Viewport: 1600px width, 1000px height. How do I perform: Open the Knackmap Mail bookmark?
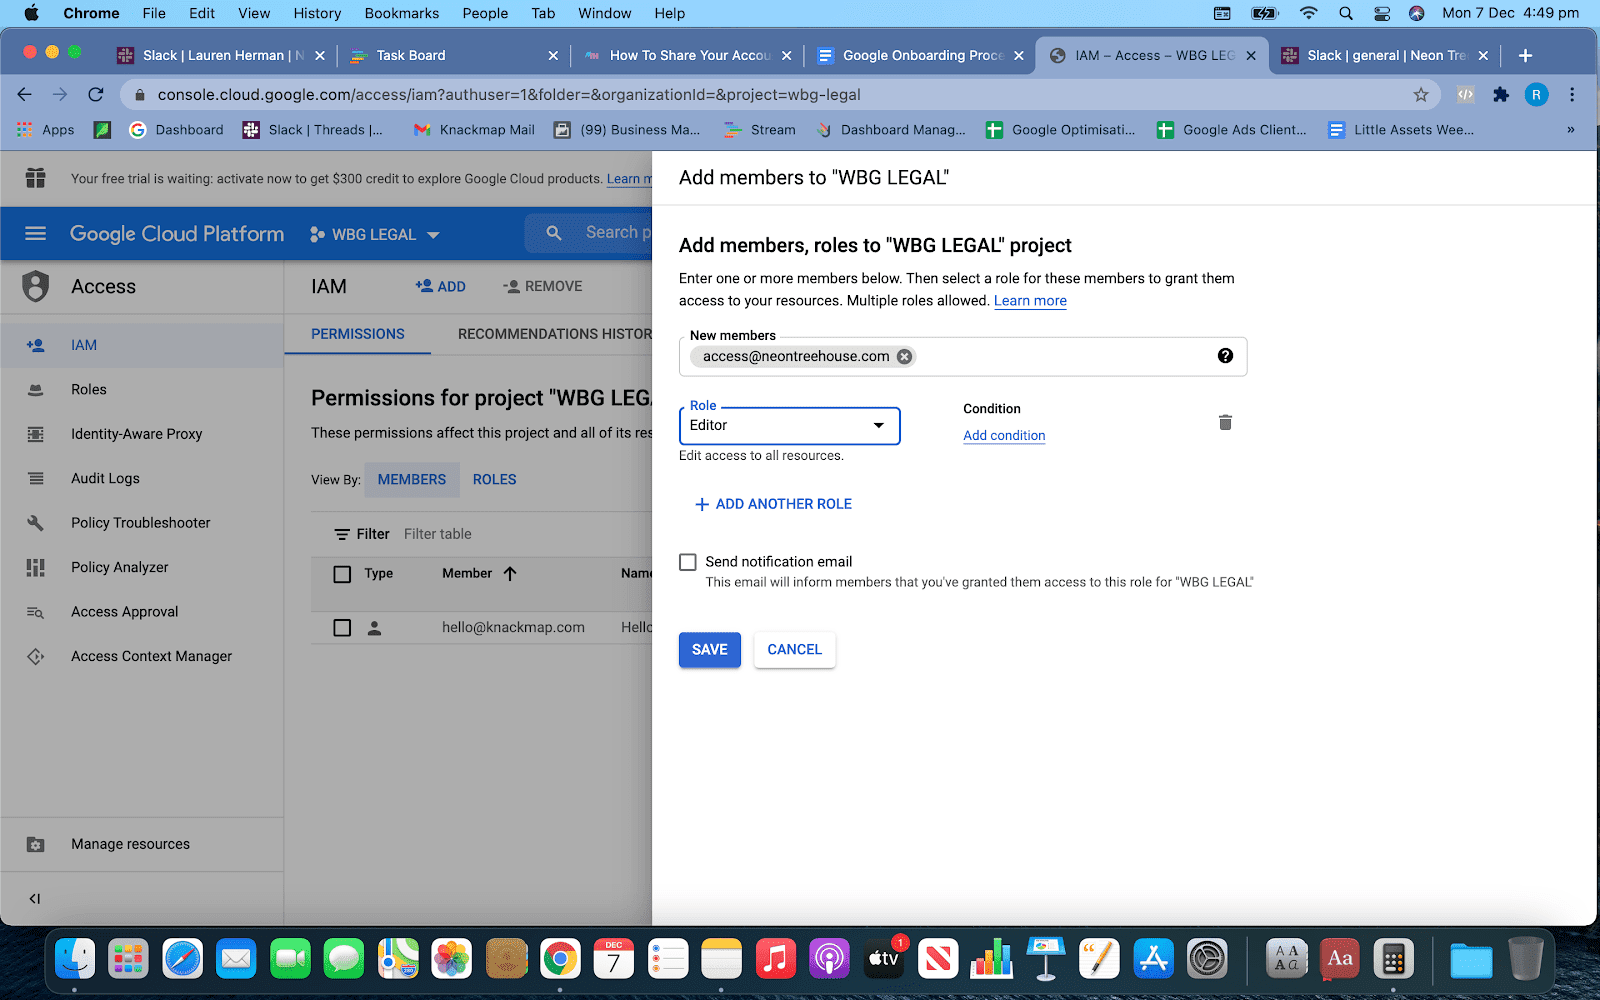[x=474, y=130]
